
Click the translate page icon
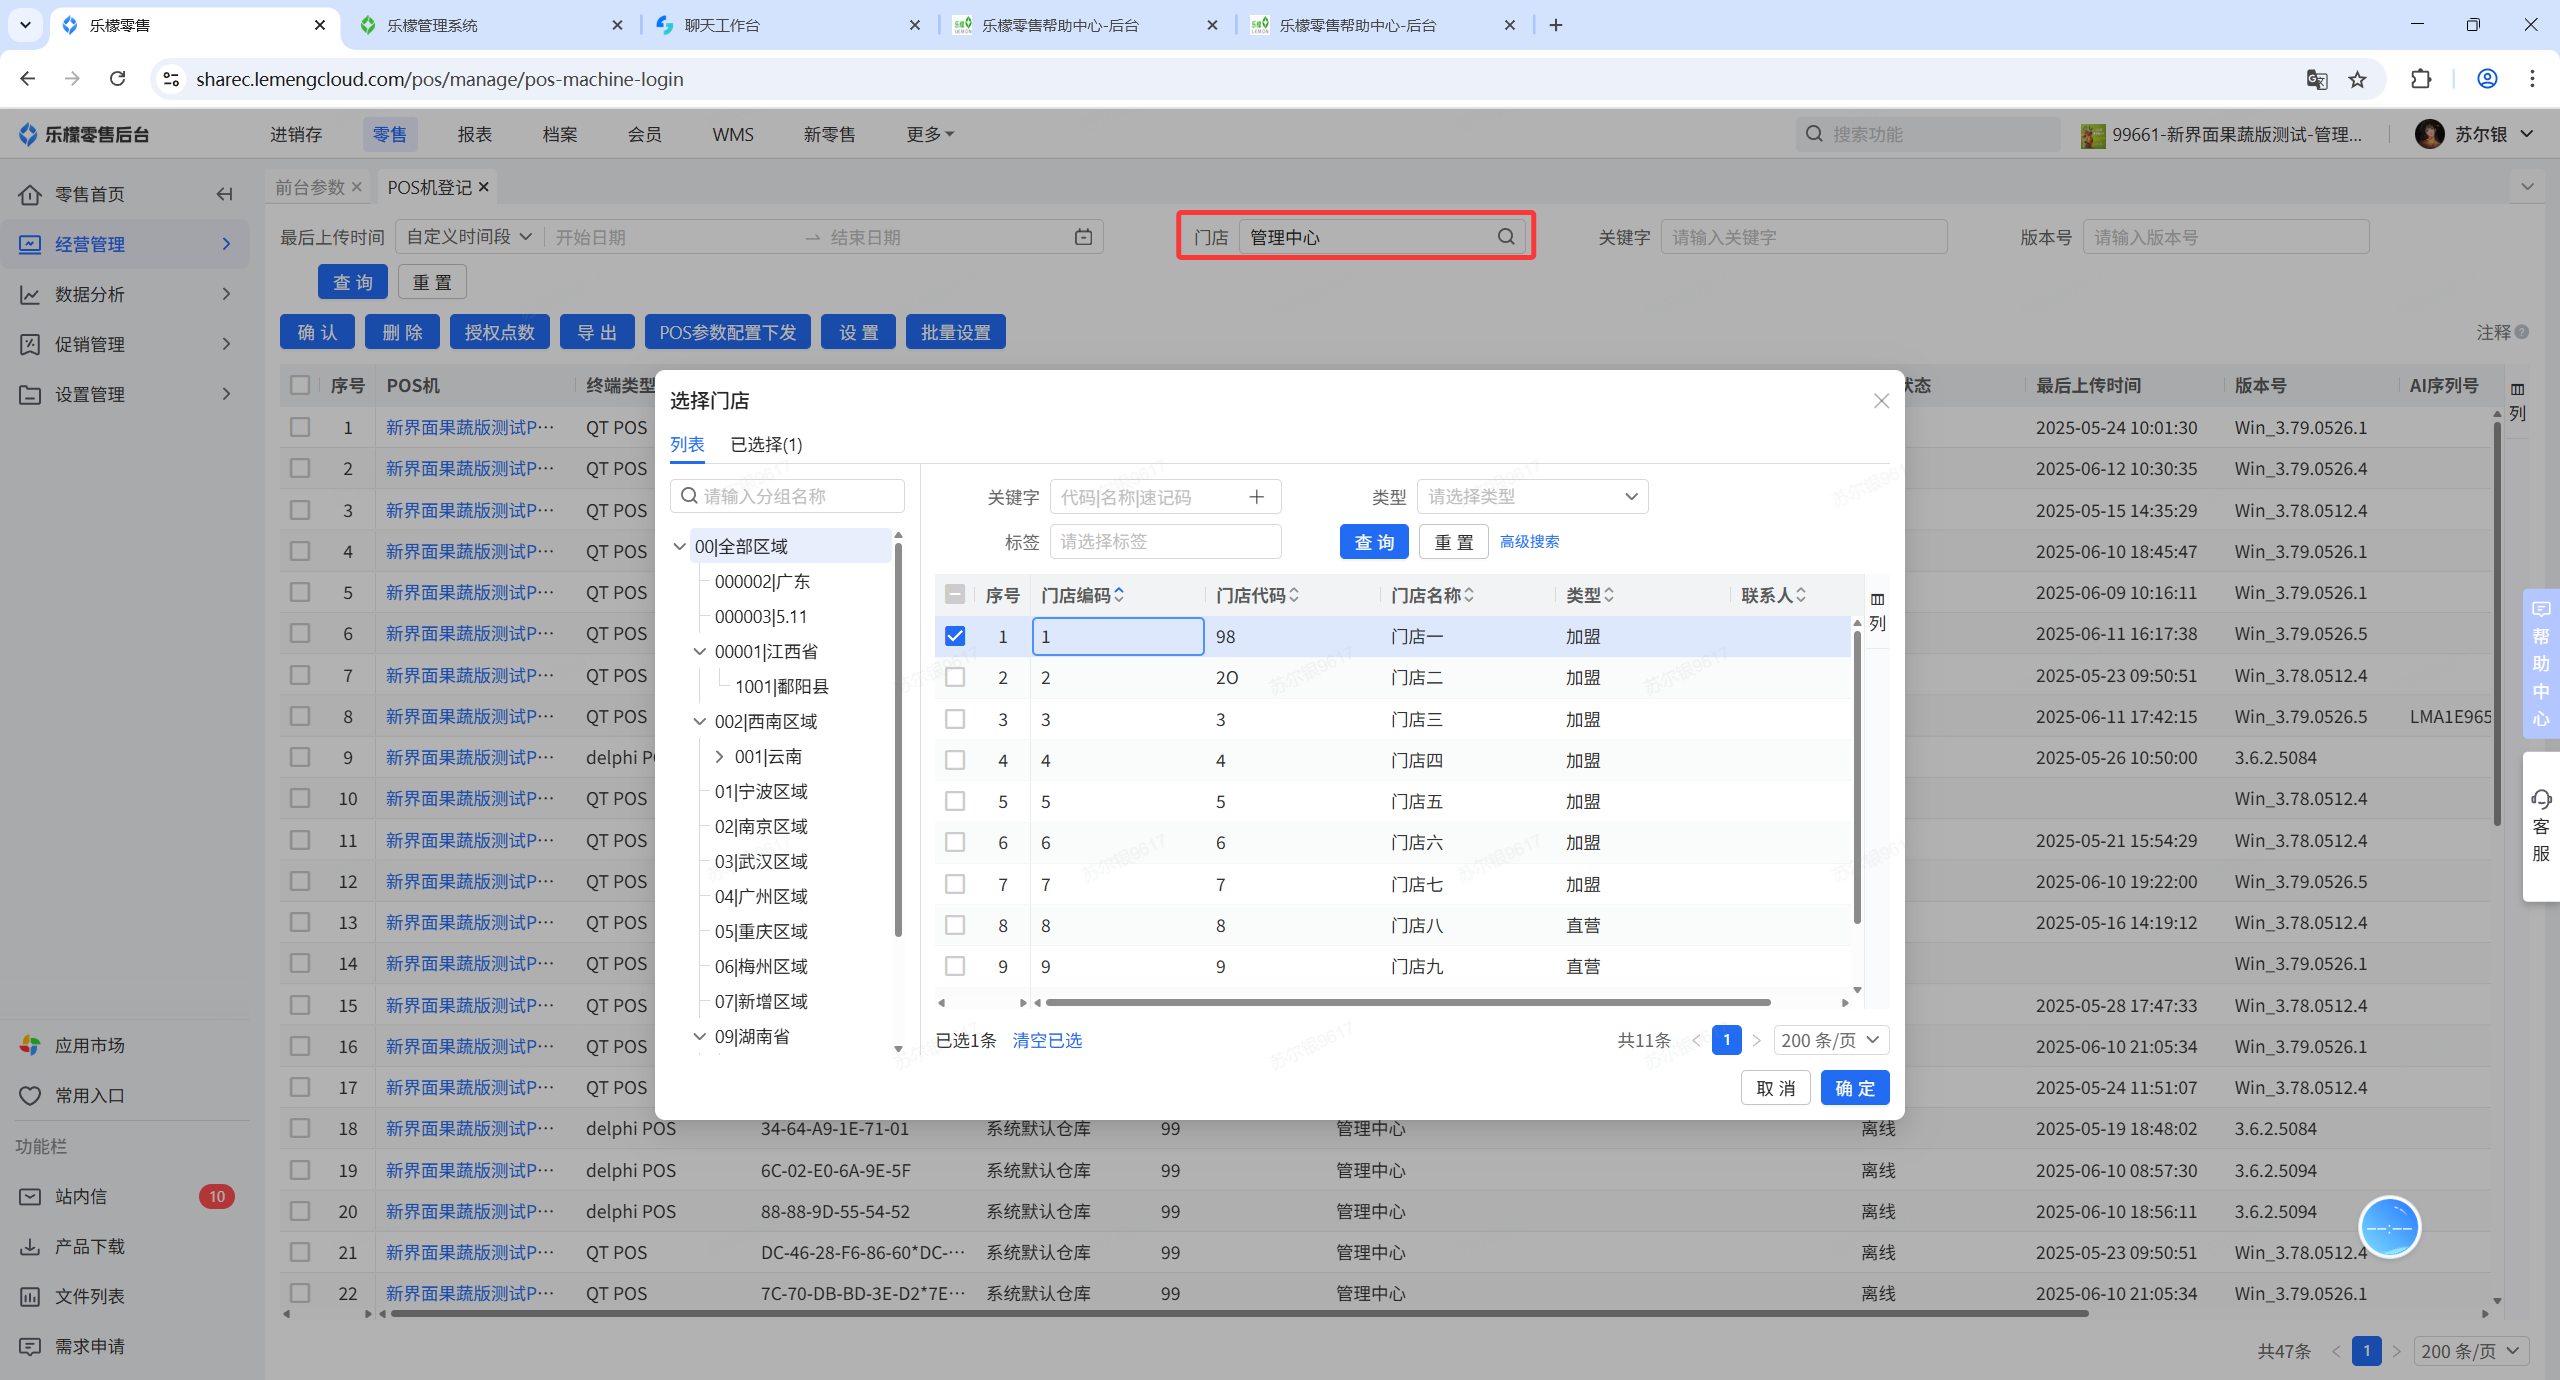[2316, 79]
